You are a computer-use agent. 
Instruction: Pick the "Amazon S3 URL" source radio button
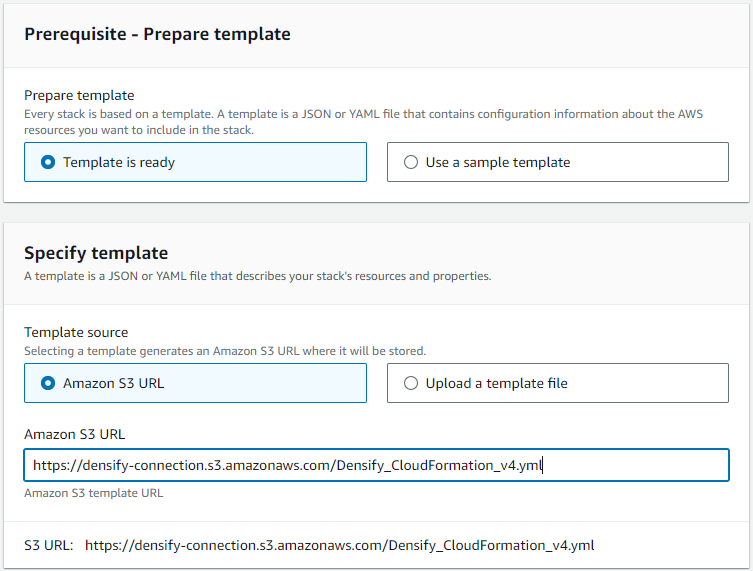[x=48, y=383]
